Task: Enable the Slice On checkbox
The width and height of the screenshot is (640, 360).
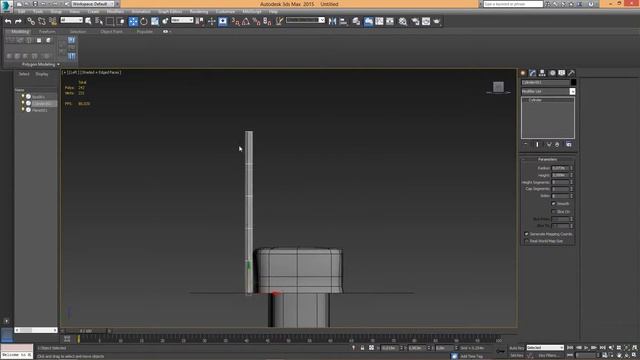Action: tap(554, 211)
